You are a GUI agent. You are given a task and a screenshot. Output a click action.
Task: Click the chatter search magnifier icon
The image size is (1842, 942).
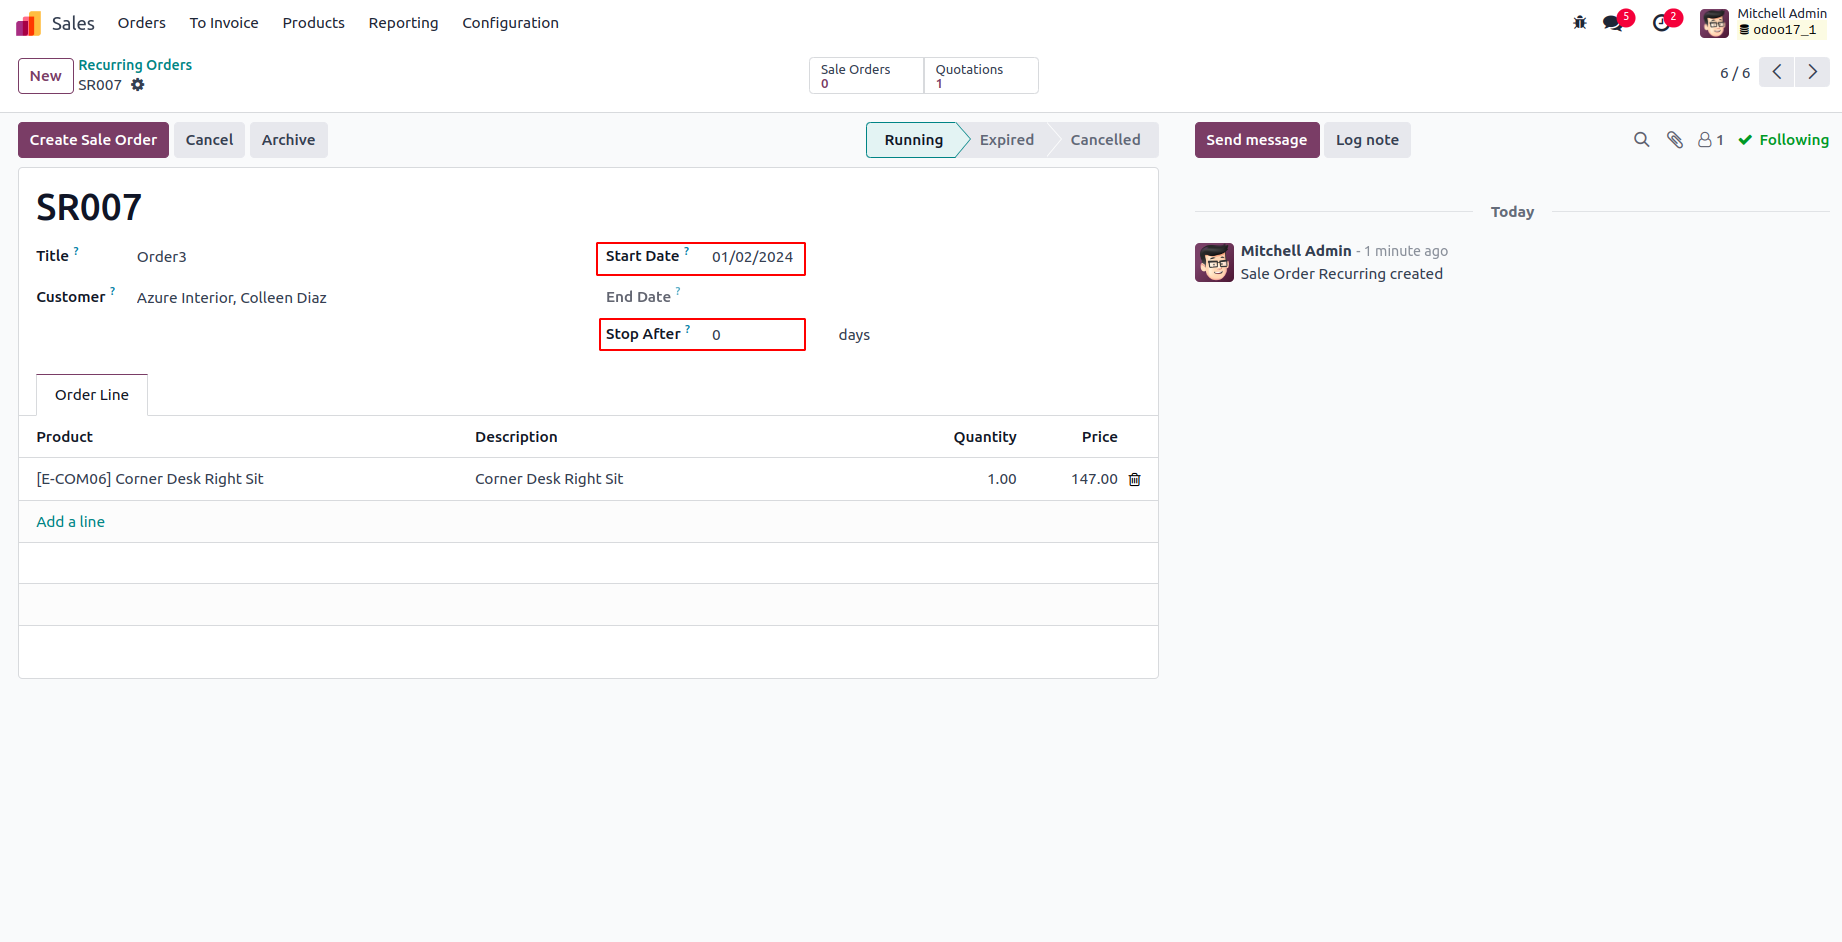click(x=1641, y=140)
